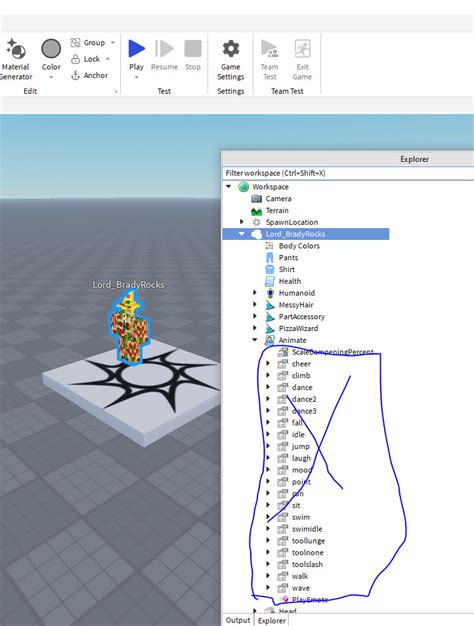This screenshot has height=626, width=474.
Task: Expand the SpawnLocation node
Action: tap(242, 222)
